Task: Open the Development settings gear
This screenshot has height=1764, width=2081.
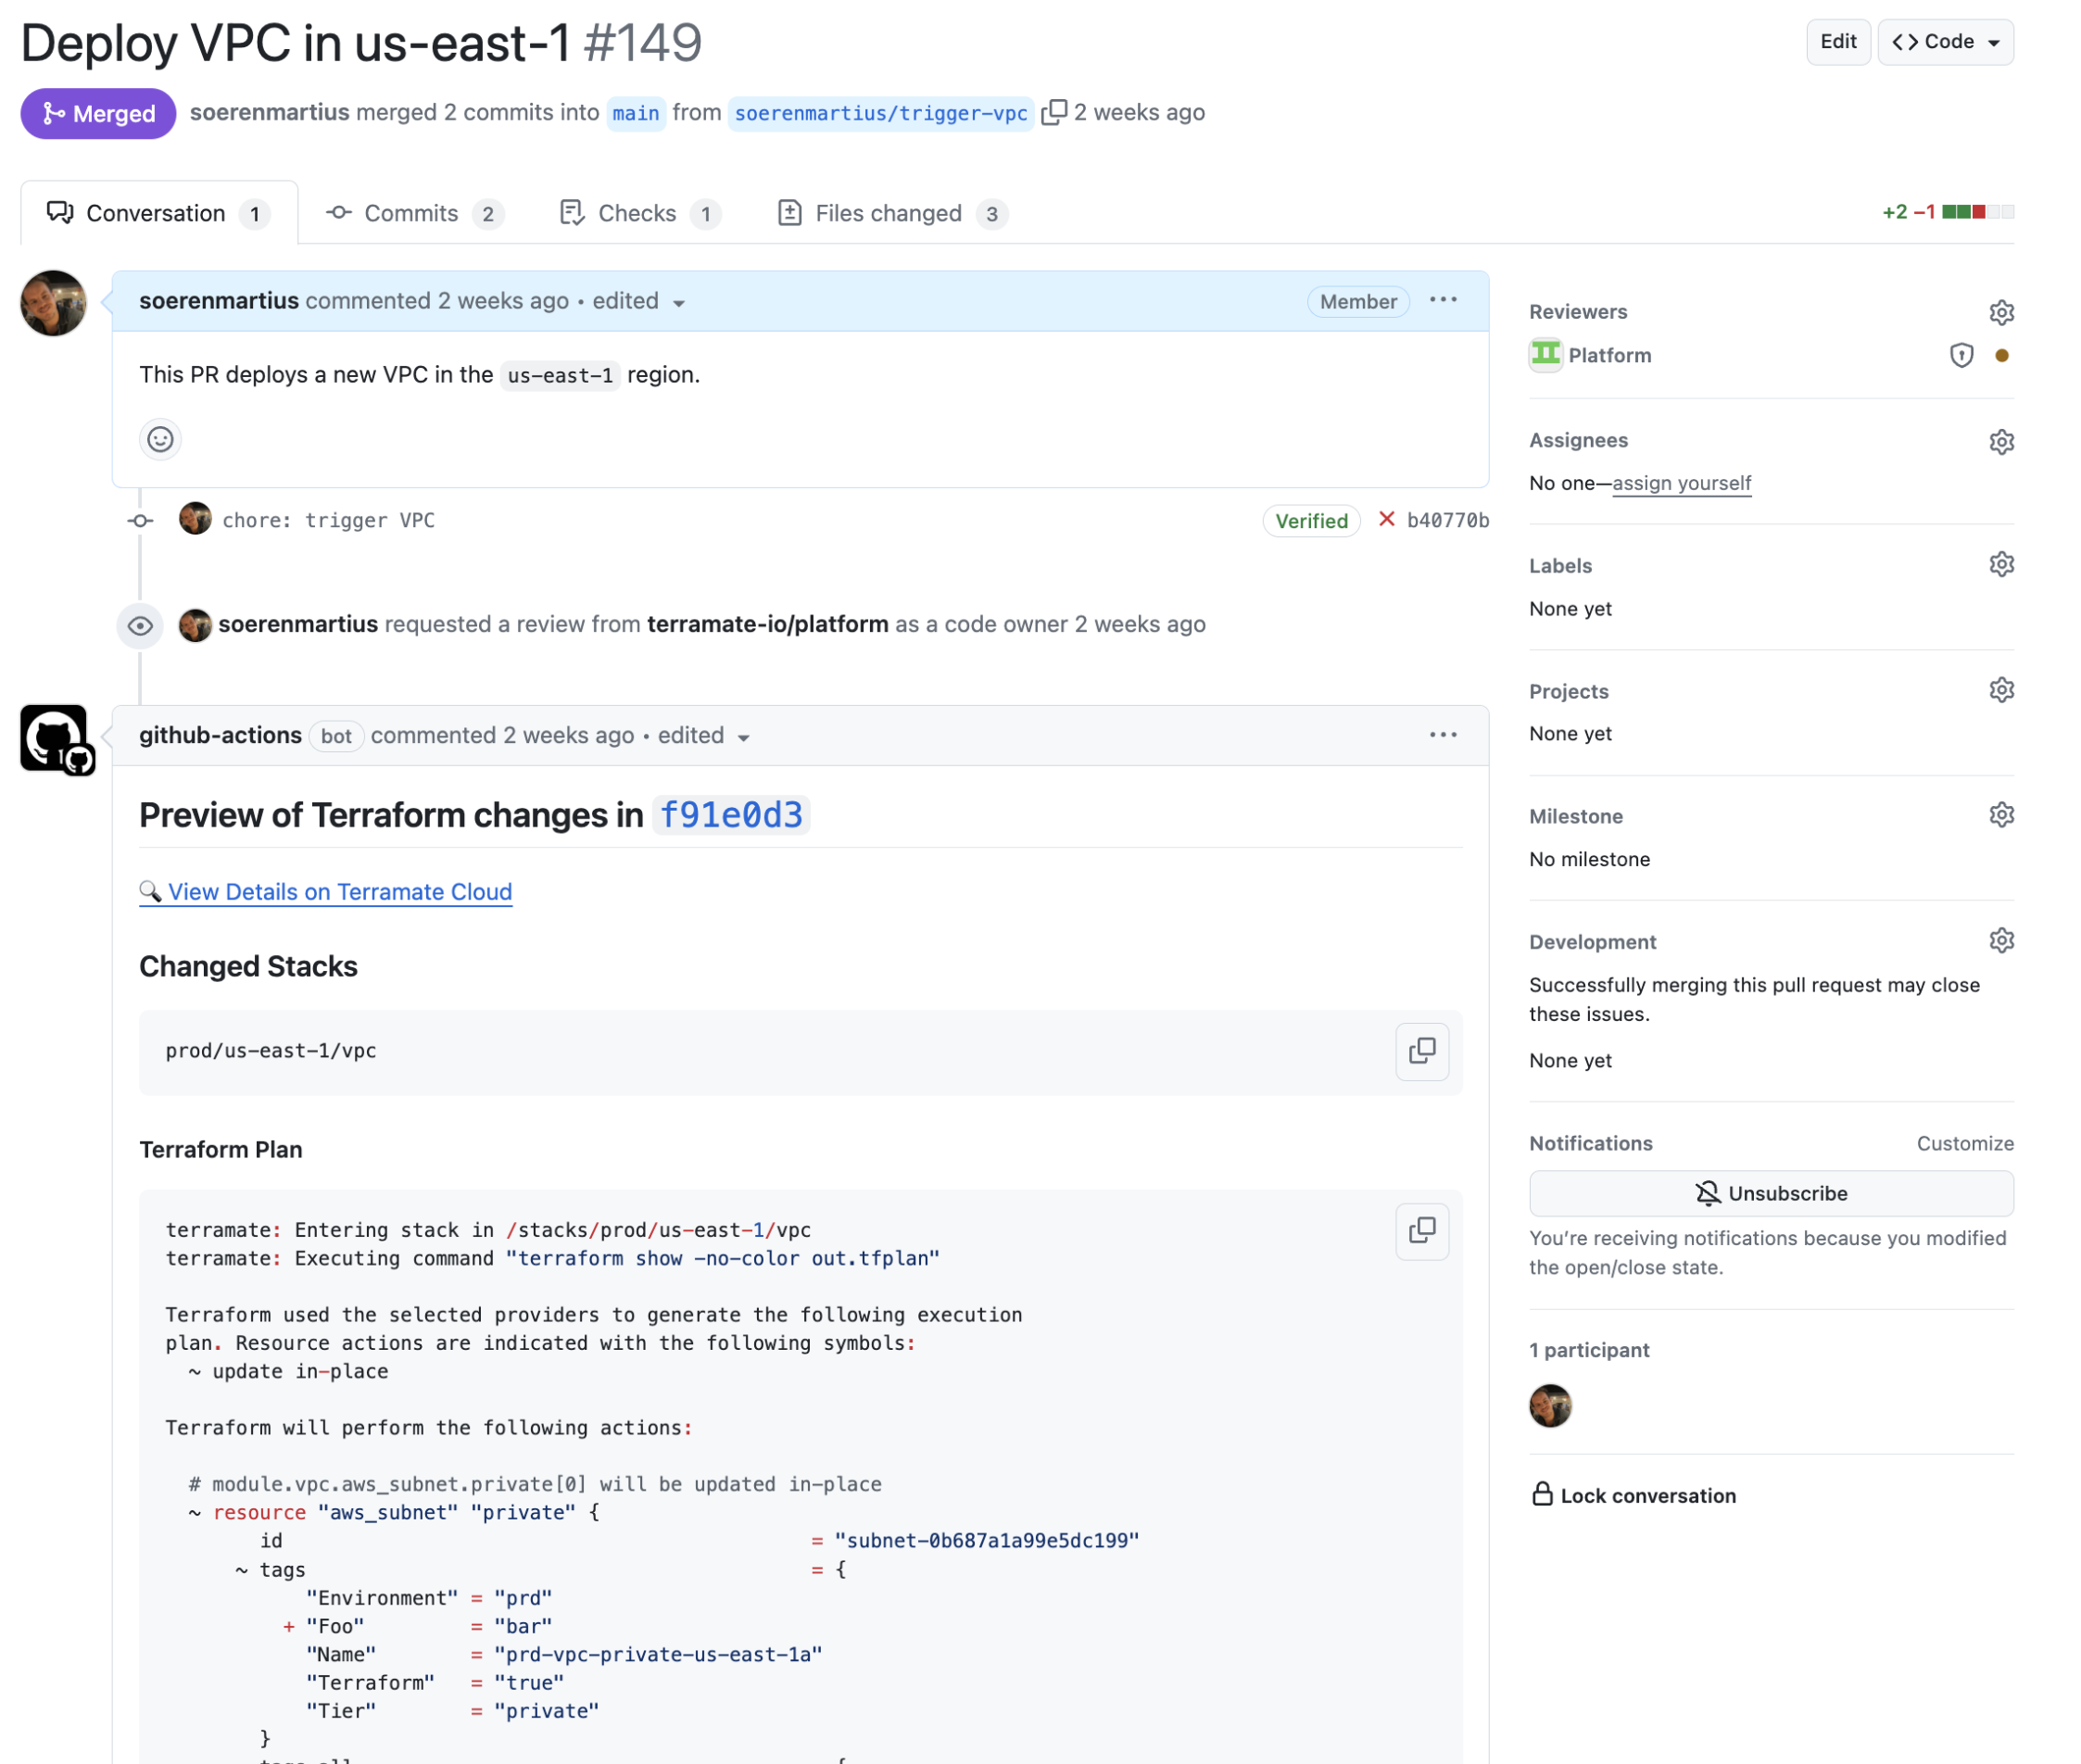Action: click(x=2001, y=940)
